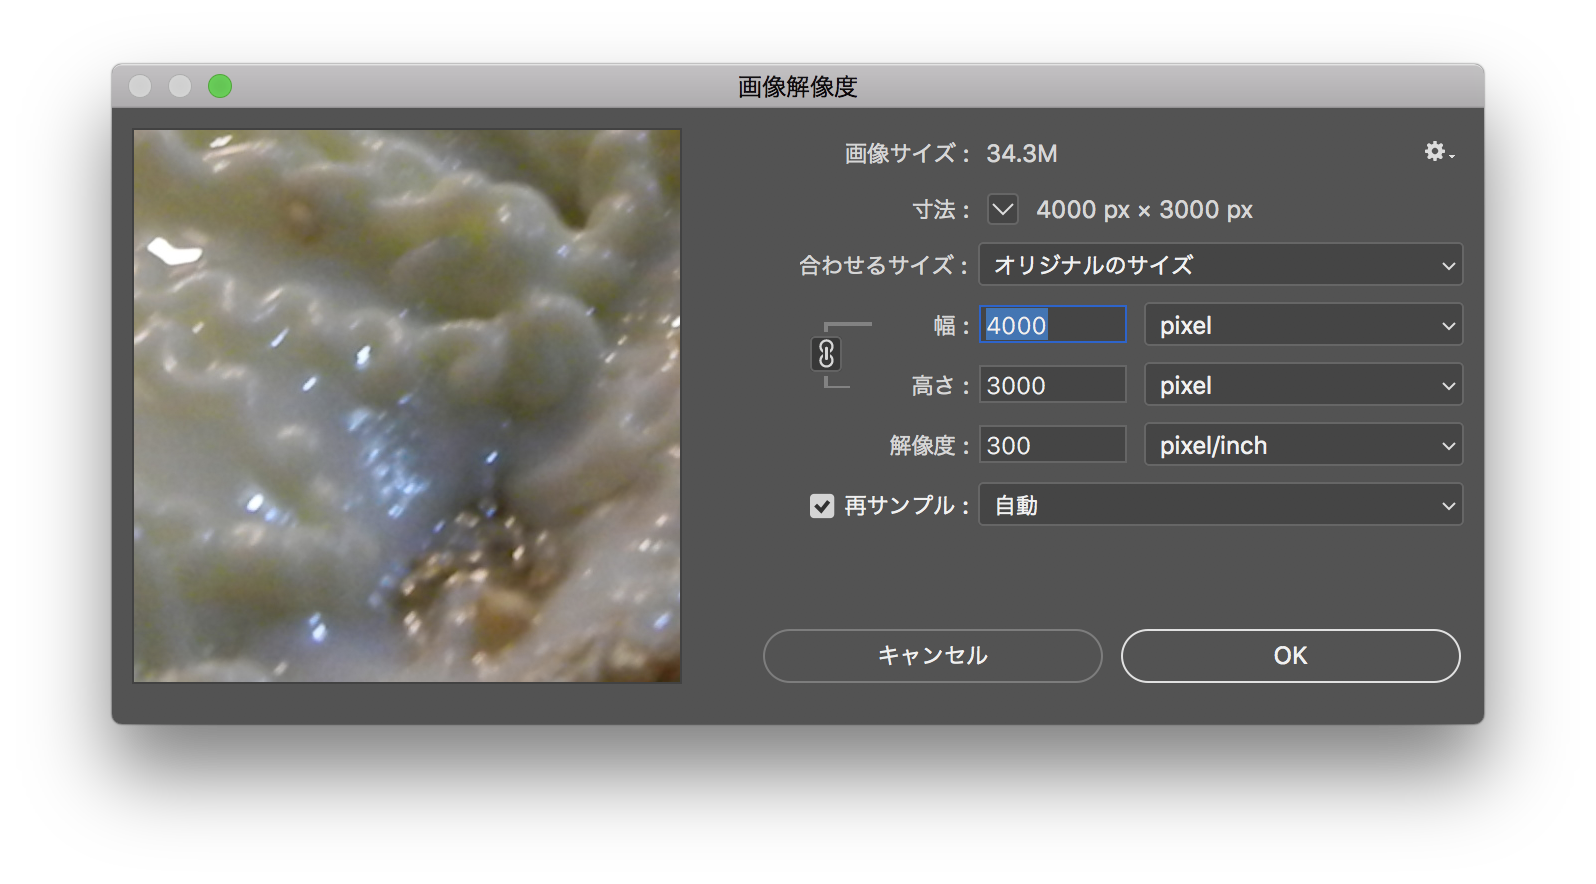
Task: Click the 幅 width input field
Action: tap(1053, 325)
